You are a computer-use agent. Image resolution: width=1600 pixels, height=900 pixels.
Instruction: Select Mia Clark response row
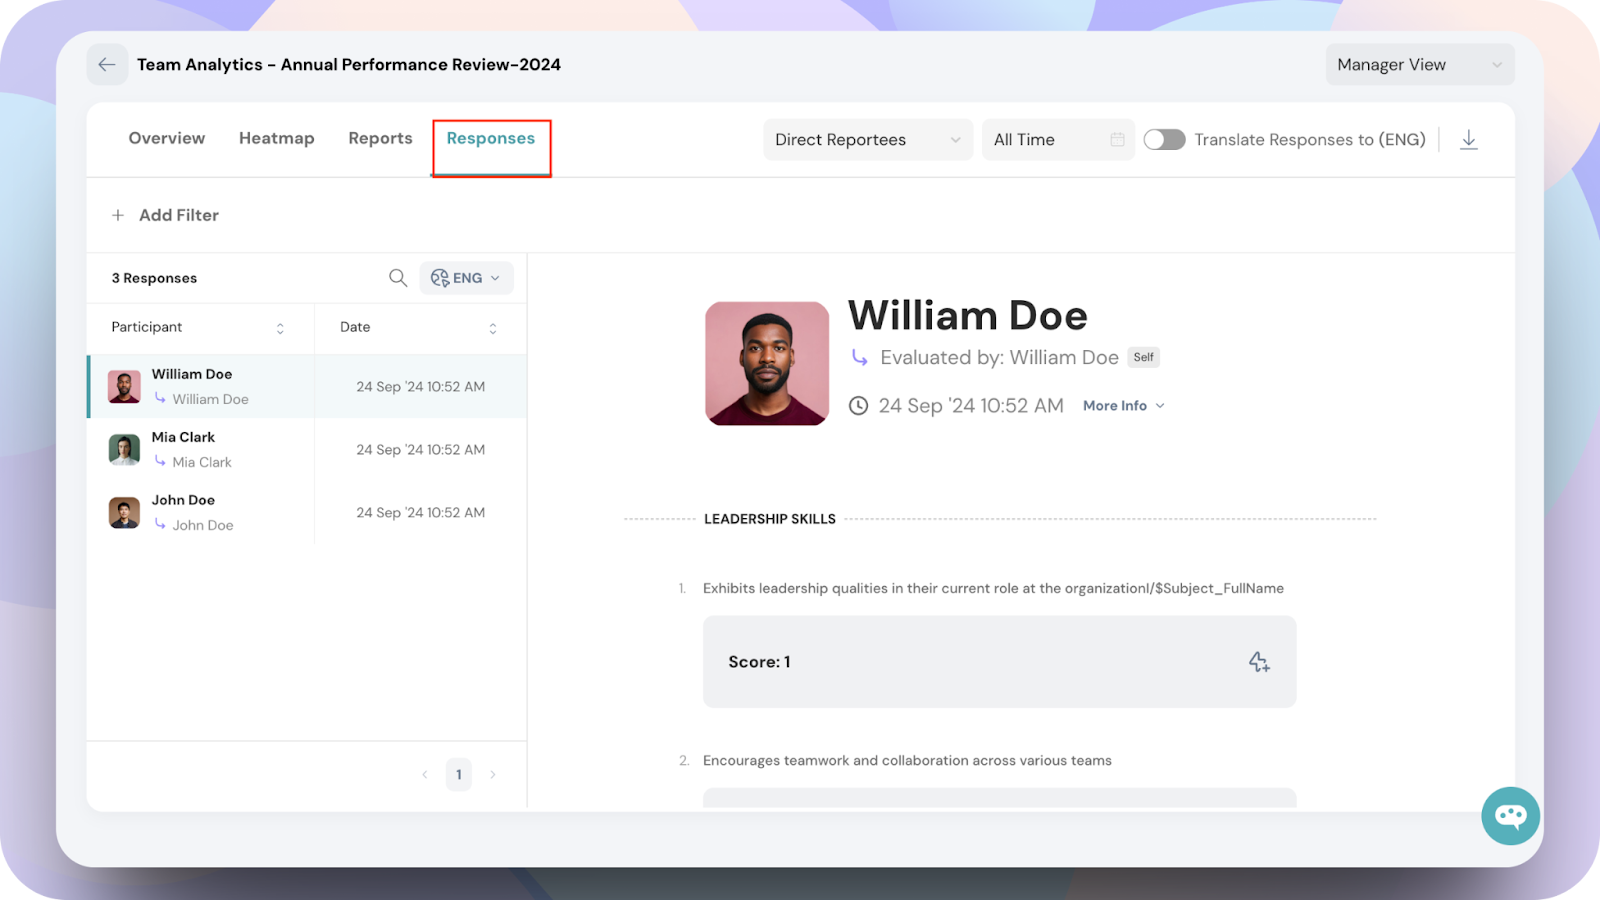point(307,450)
